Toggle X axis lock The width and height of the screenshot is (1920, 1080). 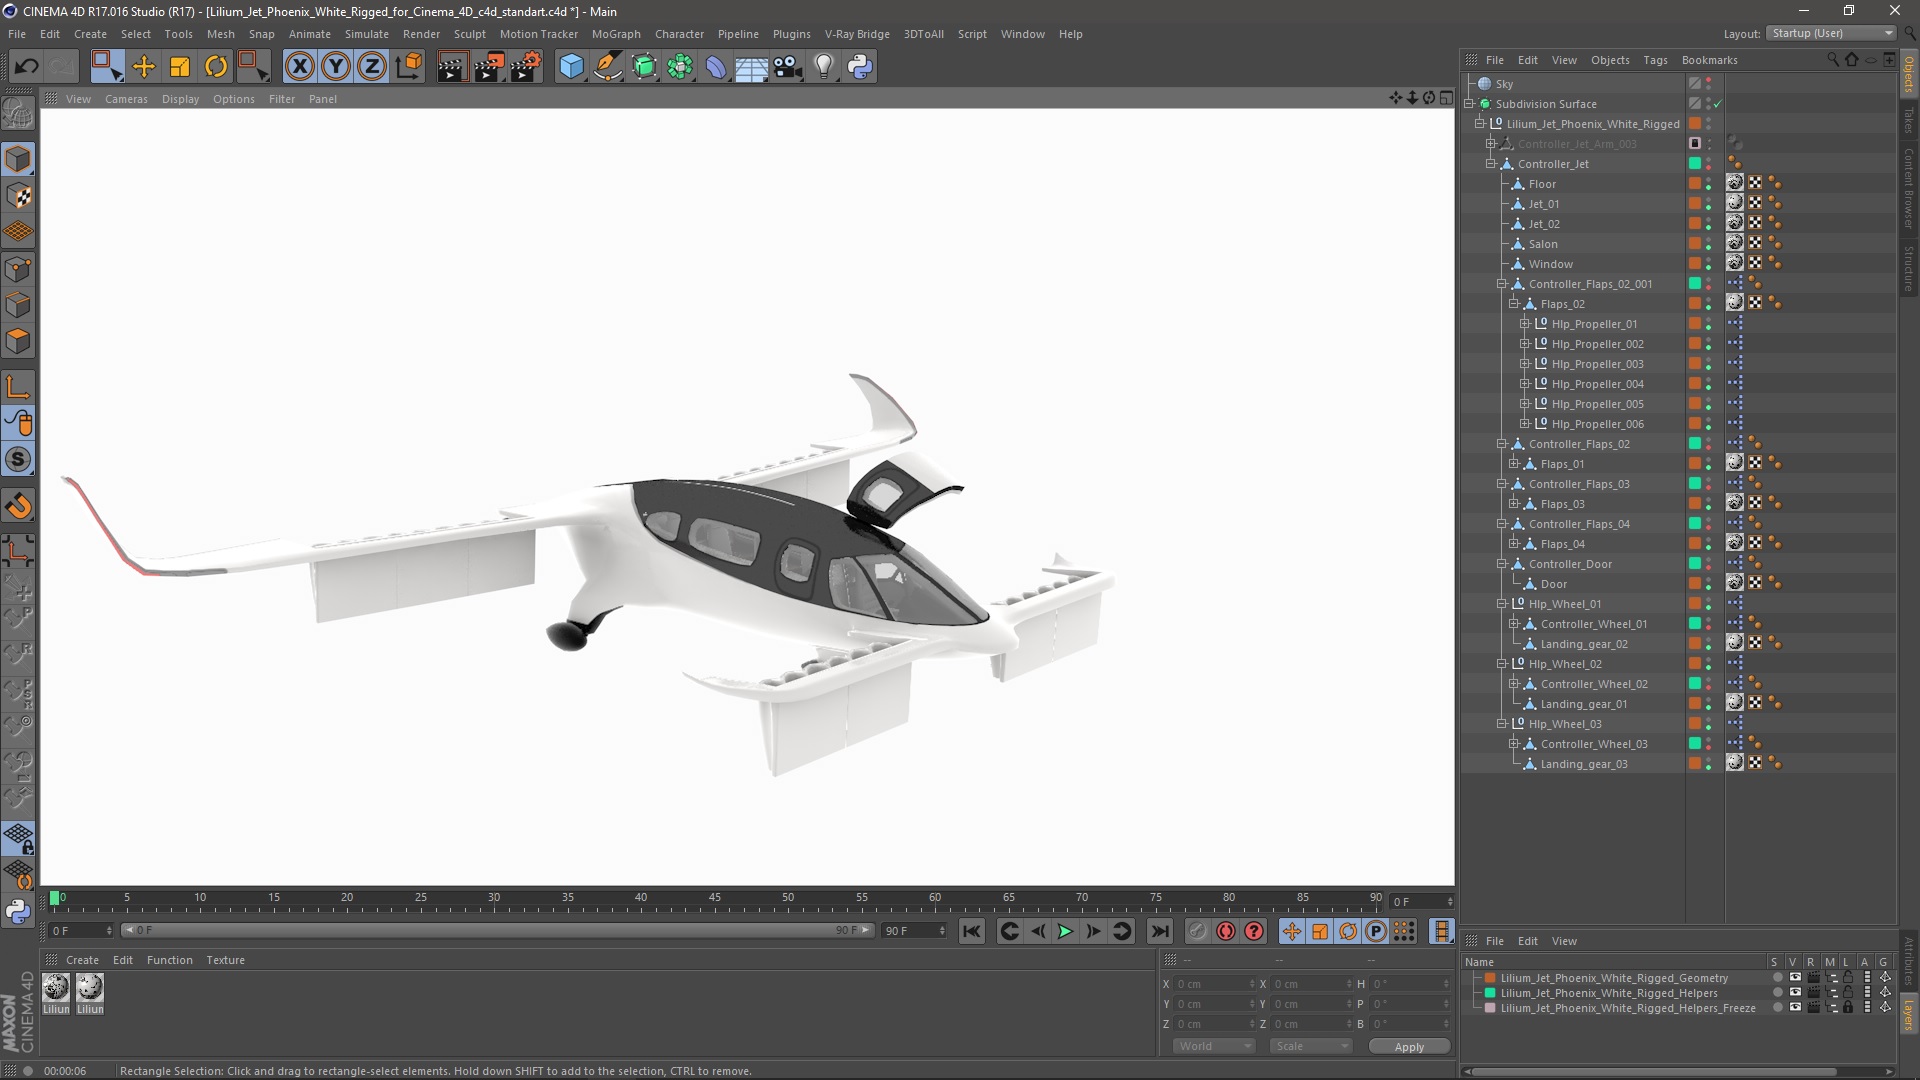pyautogui.click(x=299, y=67)
